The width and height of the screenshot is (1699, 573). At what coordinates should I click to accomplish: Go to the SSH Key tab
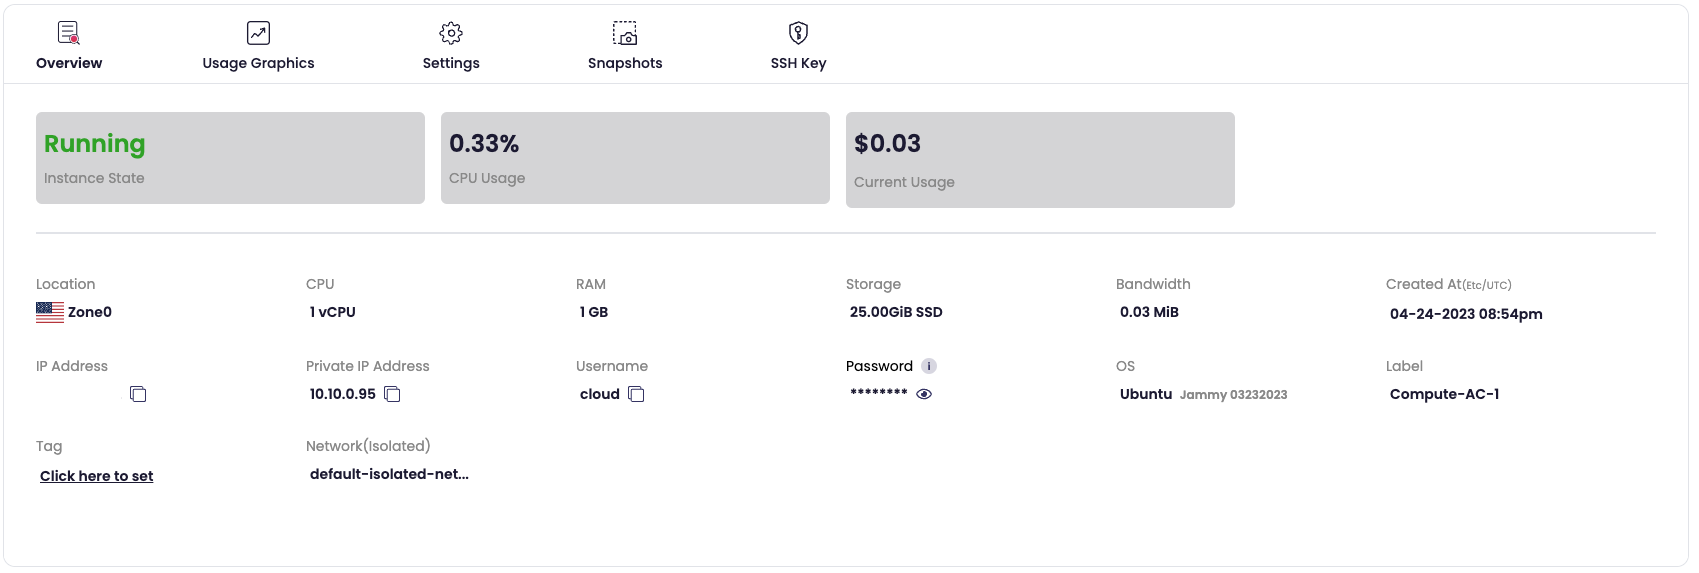tap(798, 63)
